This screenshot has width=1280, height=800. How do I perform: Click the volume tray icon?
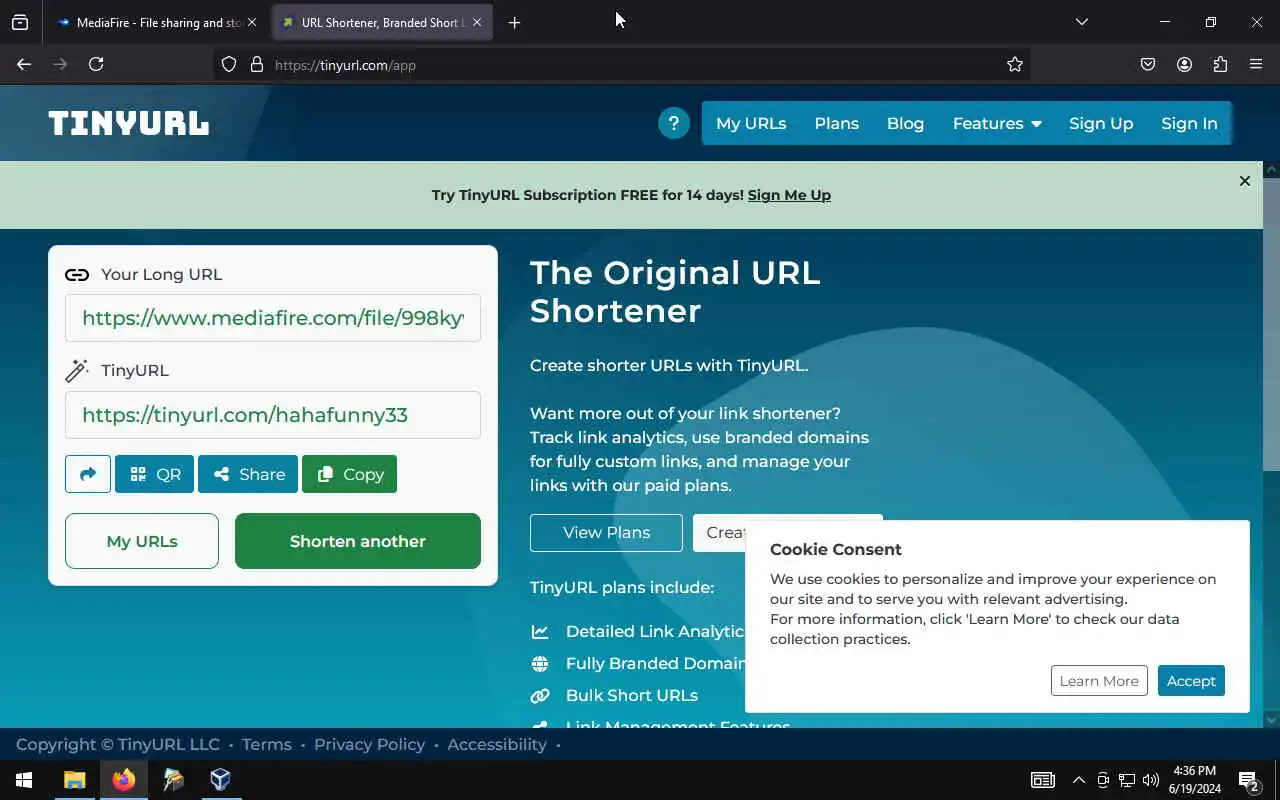1151,780
